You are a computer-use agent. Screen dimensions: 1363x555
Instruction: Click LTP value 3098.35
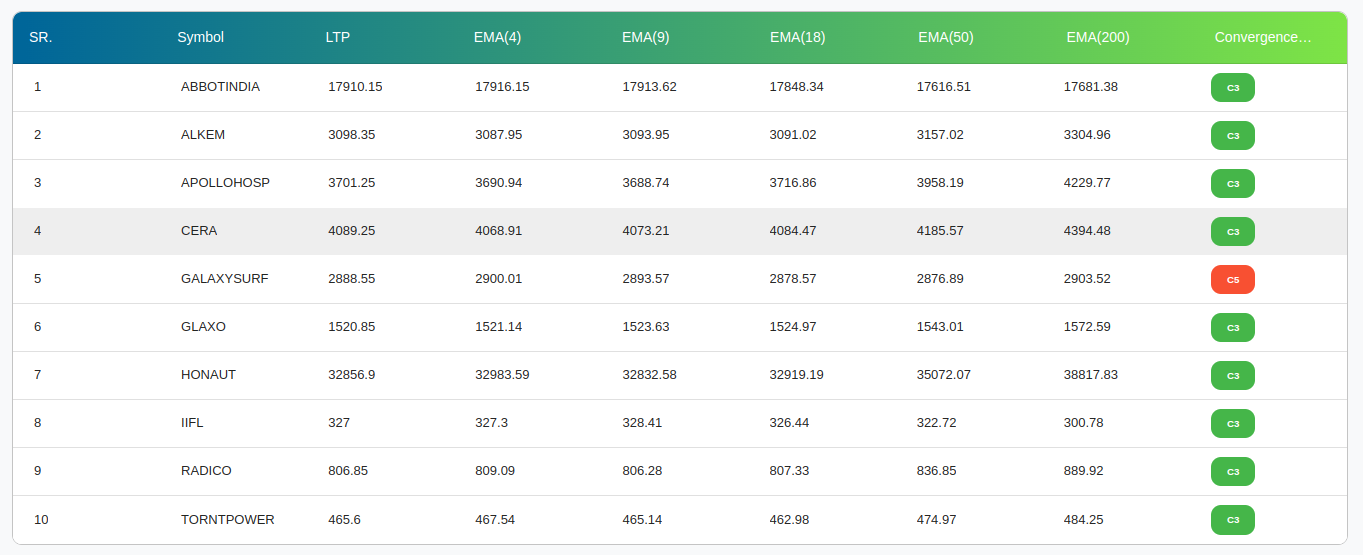352,135
